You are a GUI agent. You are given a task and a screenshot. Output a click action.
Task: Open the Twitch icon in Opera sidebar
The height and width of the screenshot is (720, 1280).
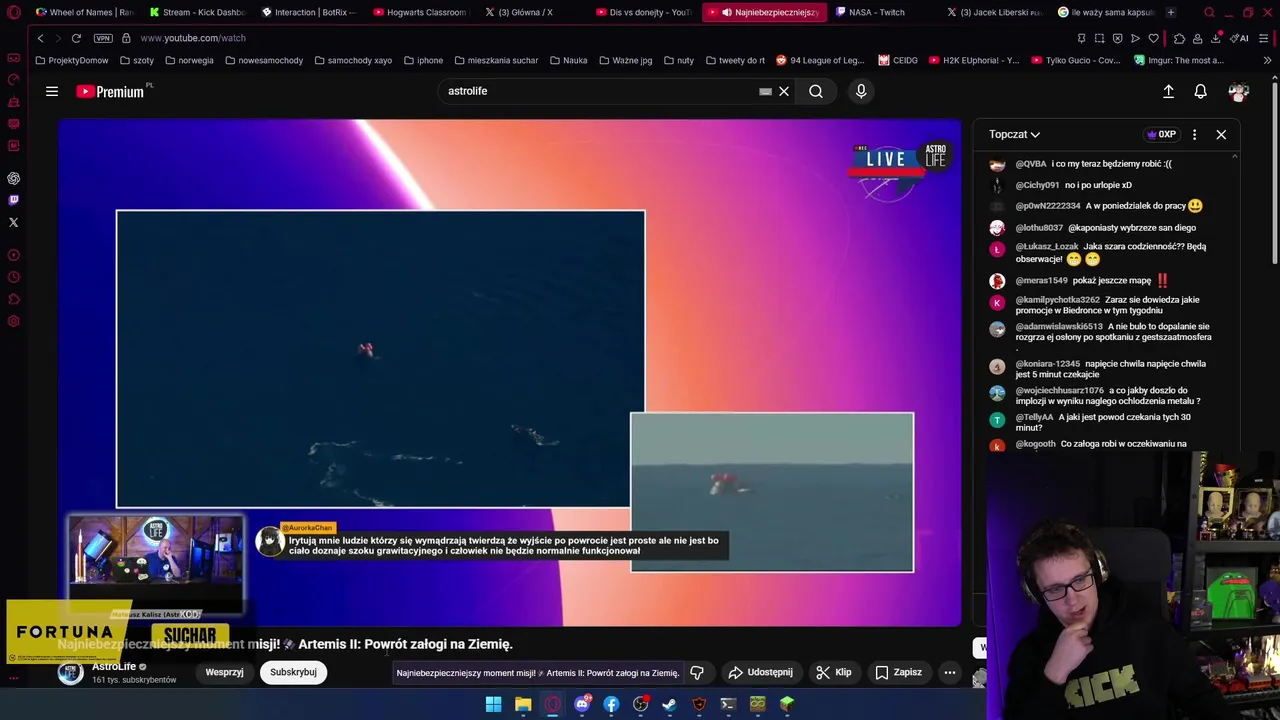pyautogui.click(x=13, y=200)
